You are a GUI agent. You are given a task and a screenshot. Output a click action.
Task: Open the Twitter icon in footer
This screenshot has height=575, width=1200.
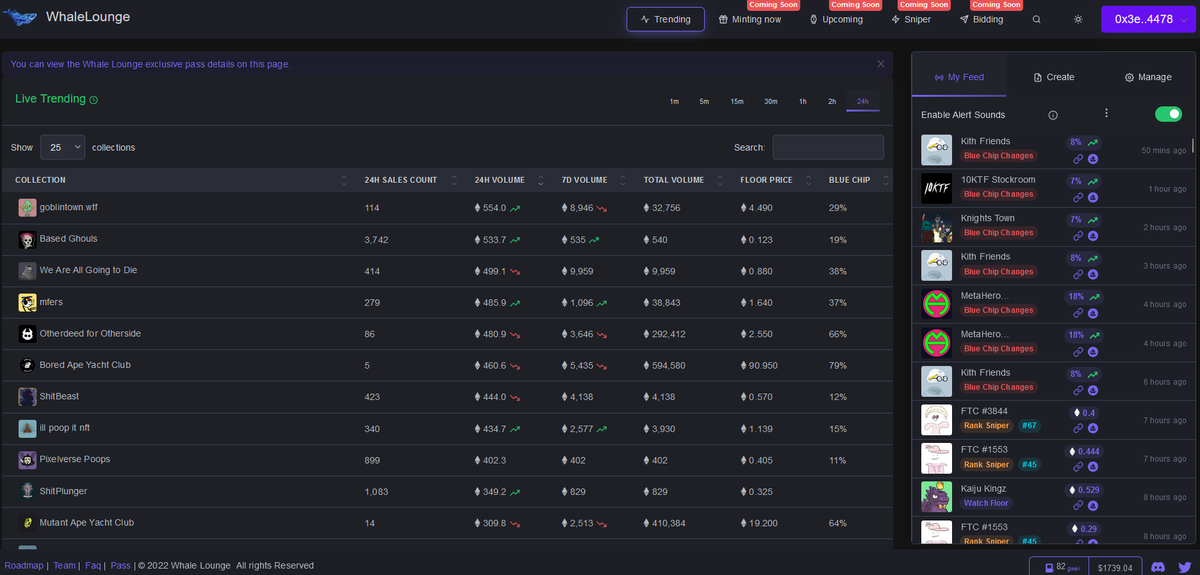[1184, 567]
